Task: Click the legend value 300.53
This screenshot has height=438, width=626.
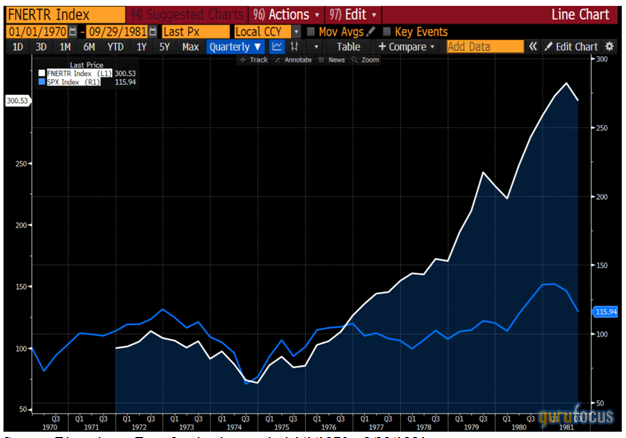Action: [125, 73]
